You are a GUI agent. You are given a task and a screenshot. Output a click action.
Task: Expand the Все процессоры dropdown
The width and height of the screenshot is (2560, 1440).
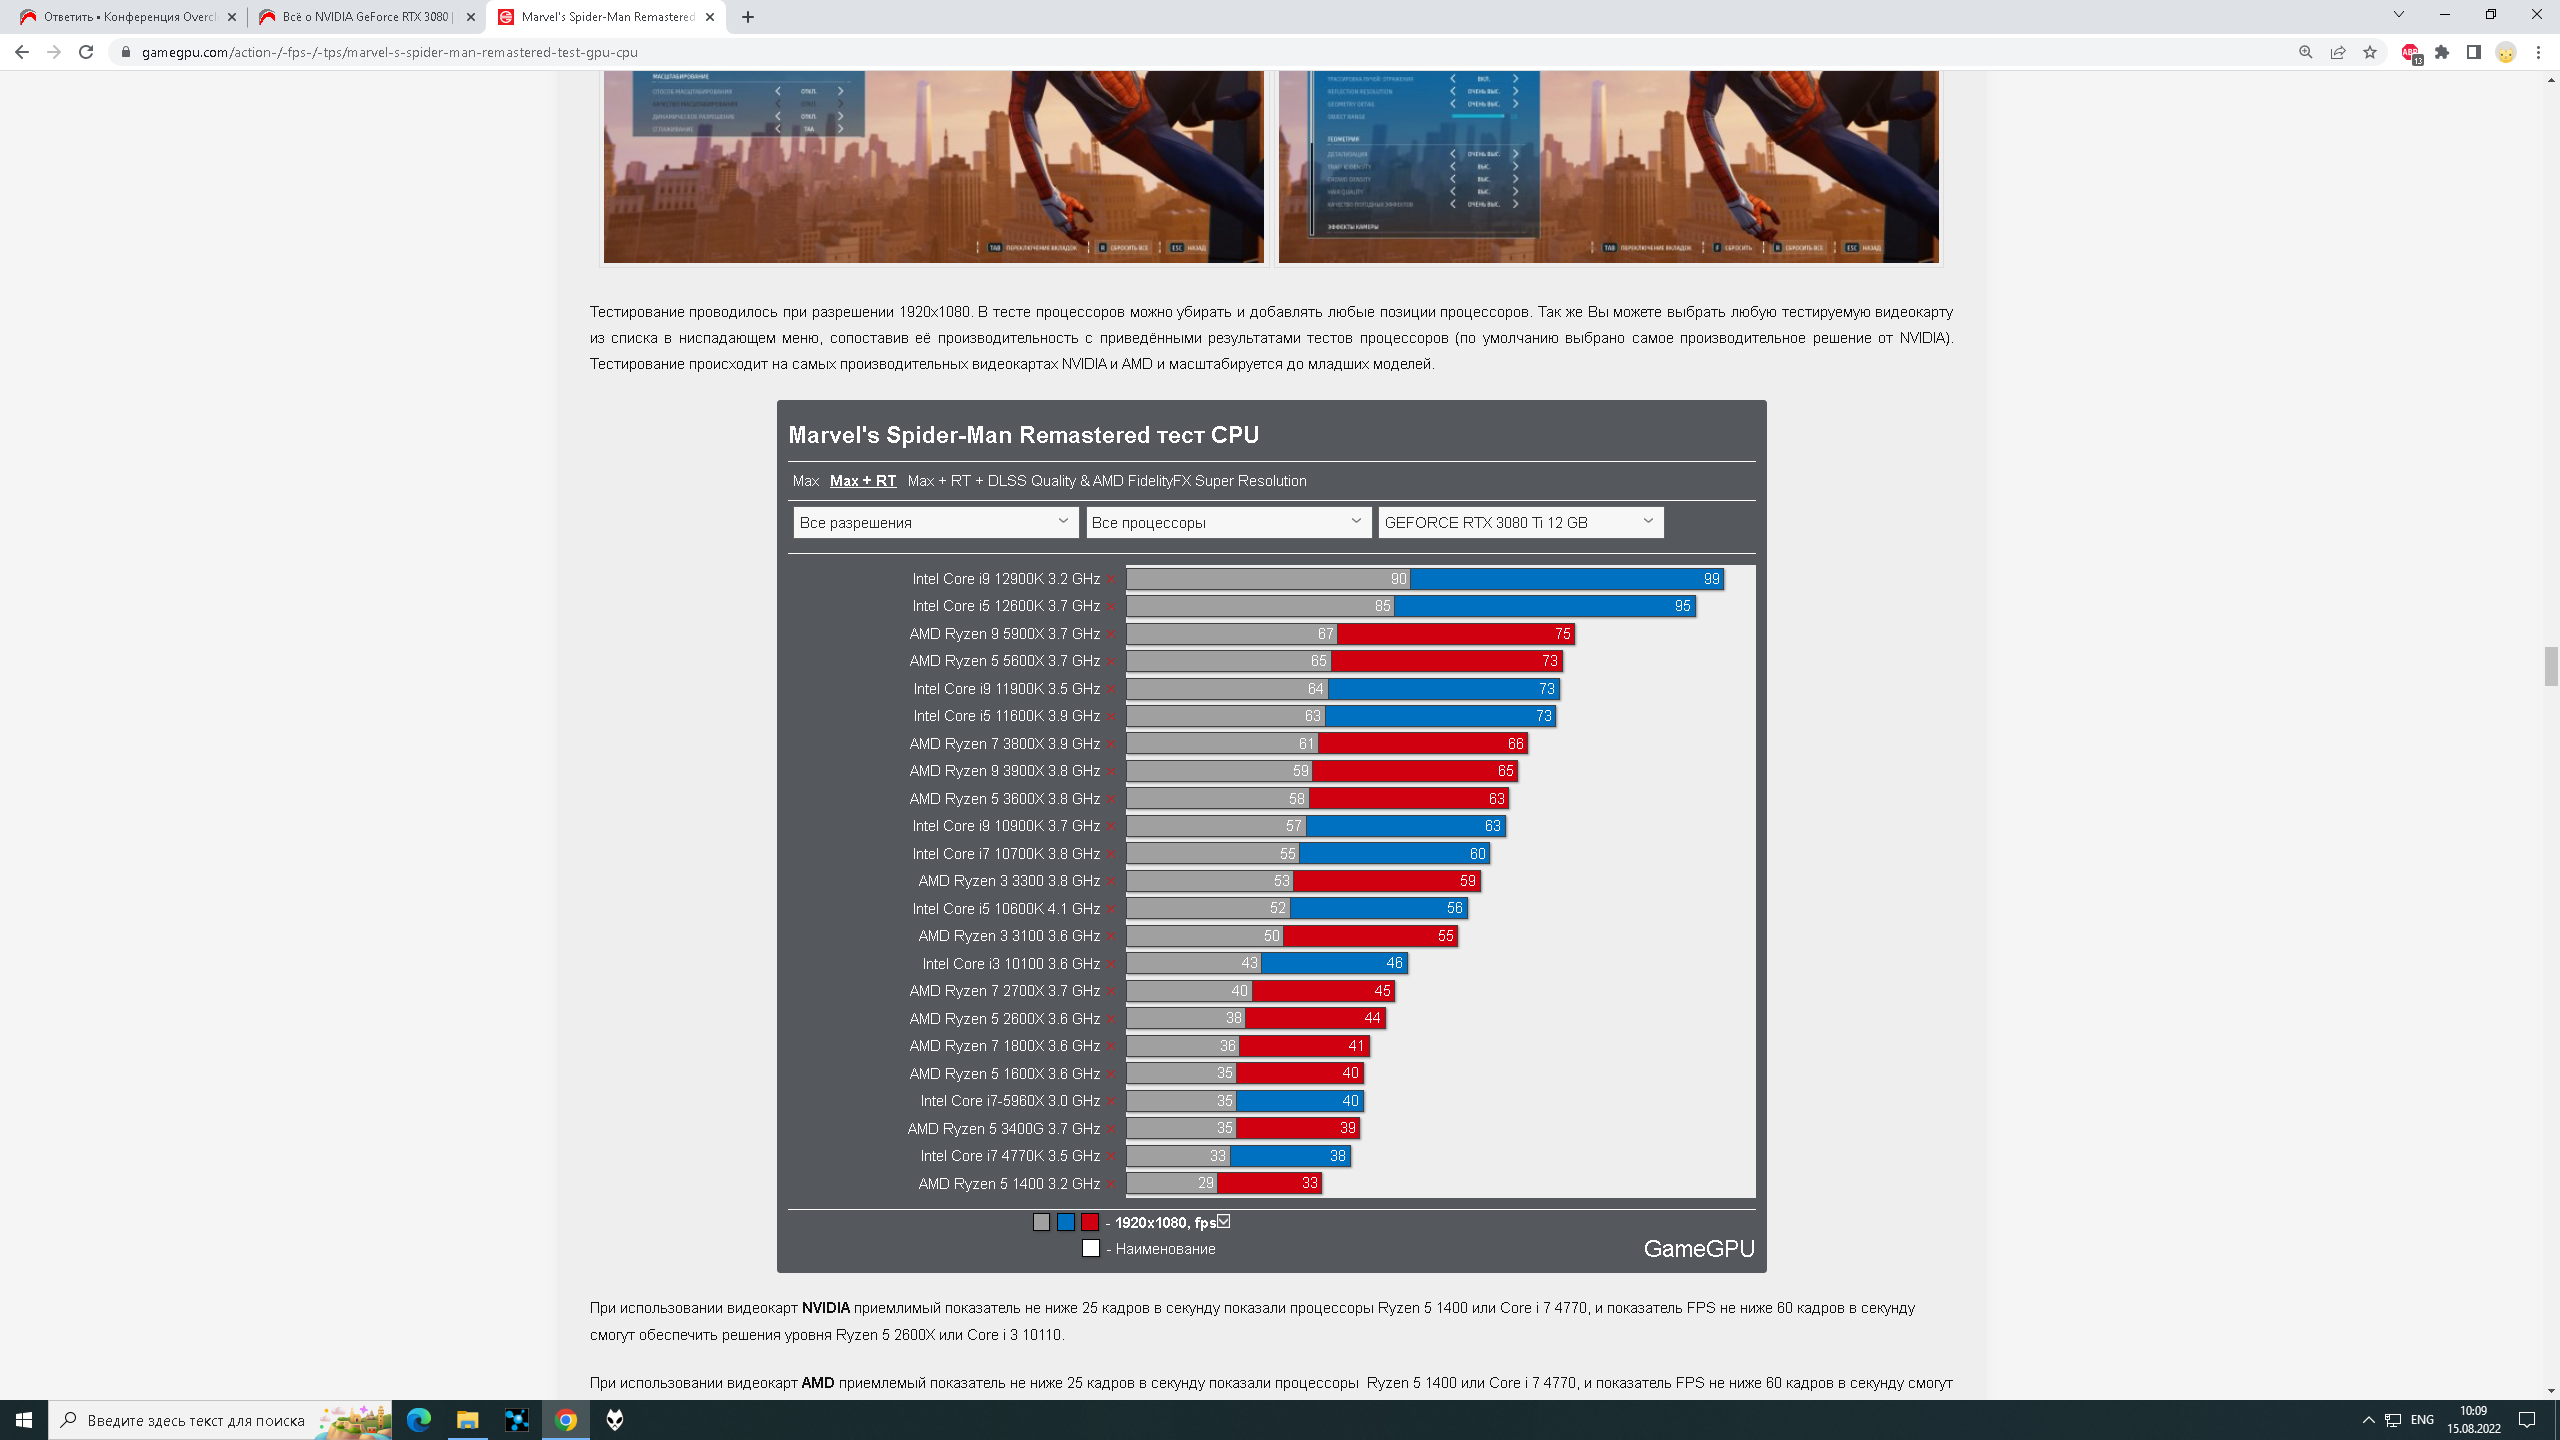pyautogui.click(x=1227, y=522)
